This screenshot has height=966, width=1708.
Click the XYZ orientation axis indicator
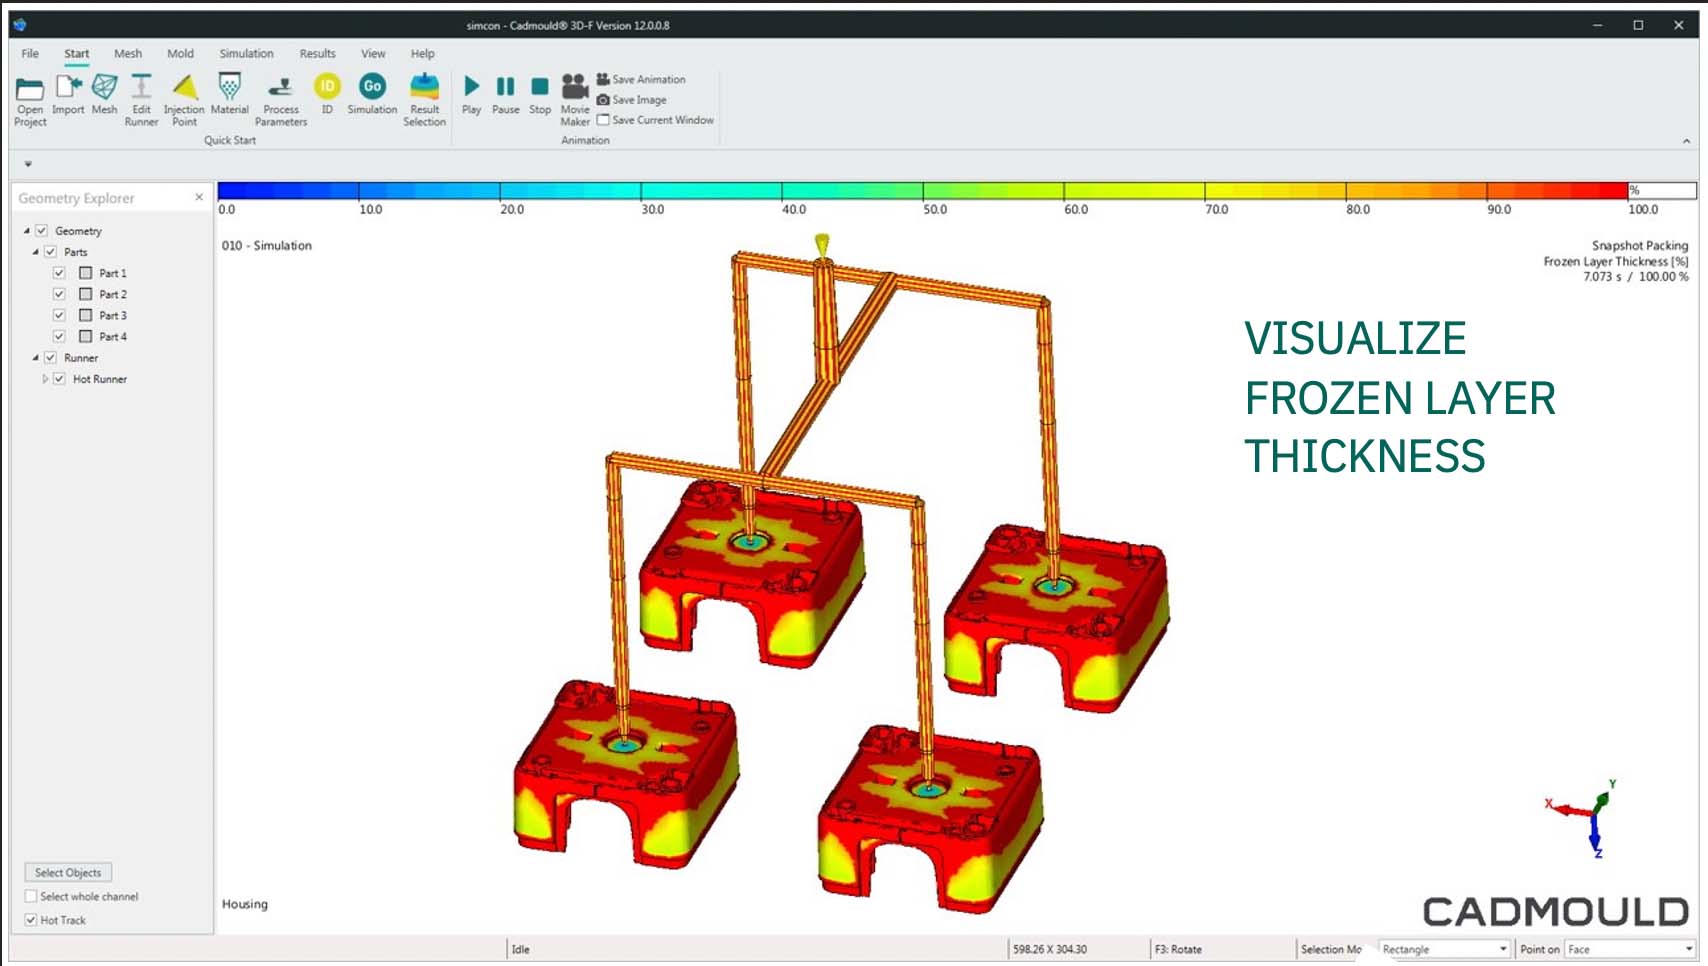coord(1584,817)
